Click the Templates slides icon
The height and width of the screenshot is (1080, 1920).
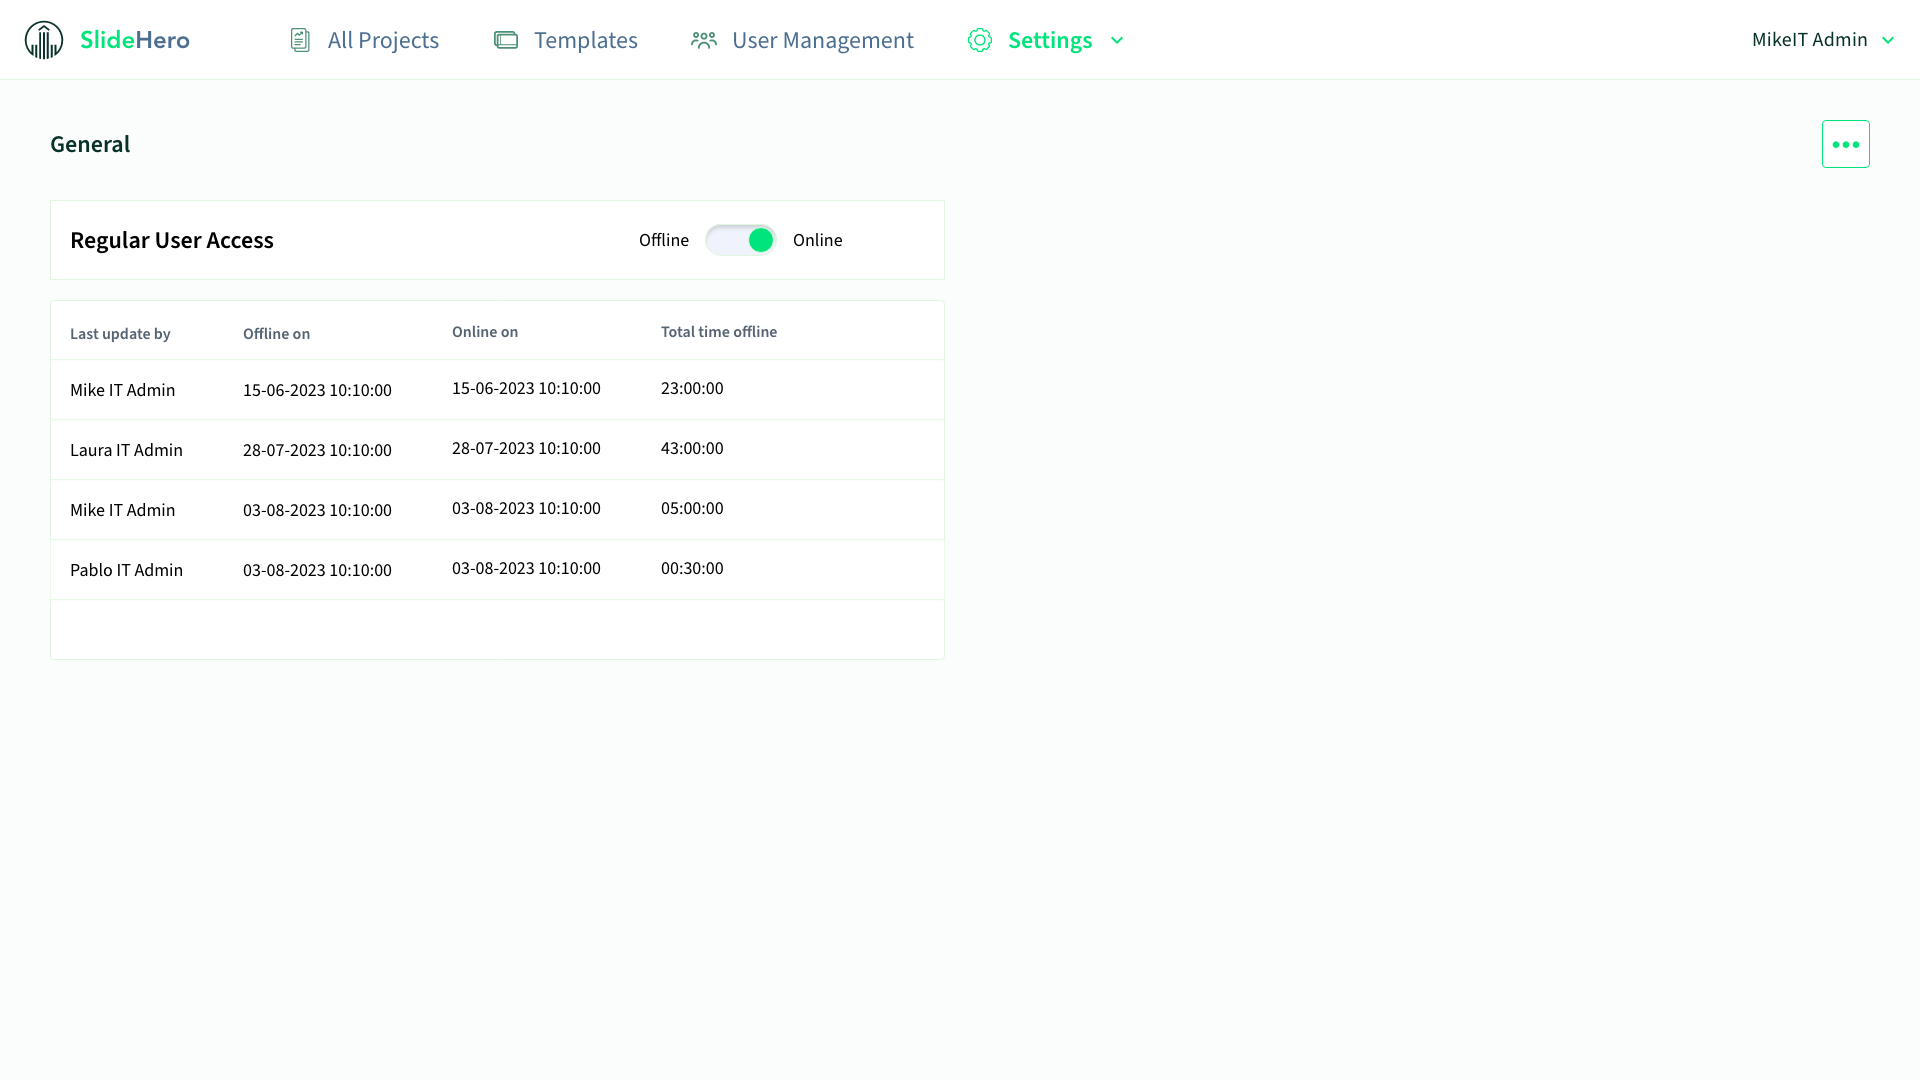pos(506,40)
